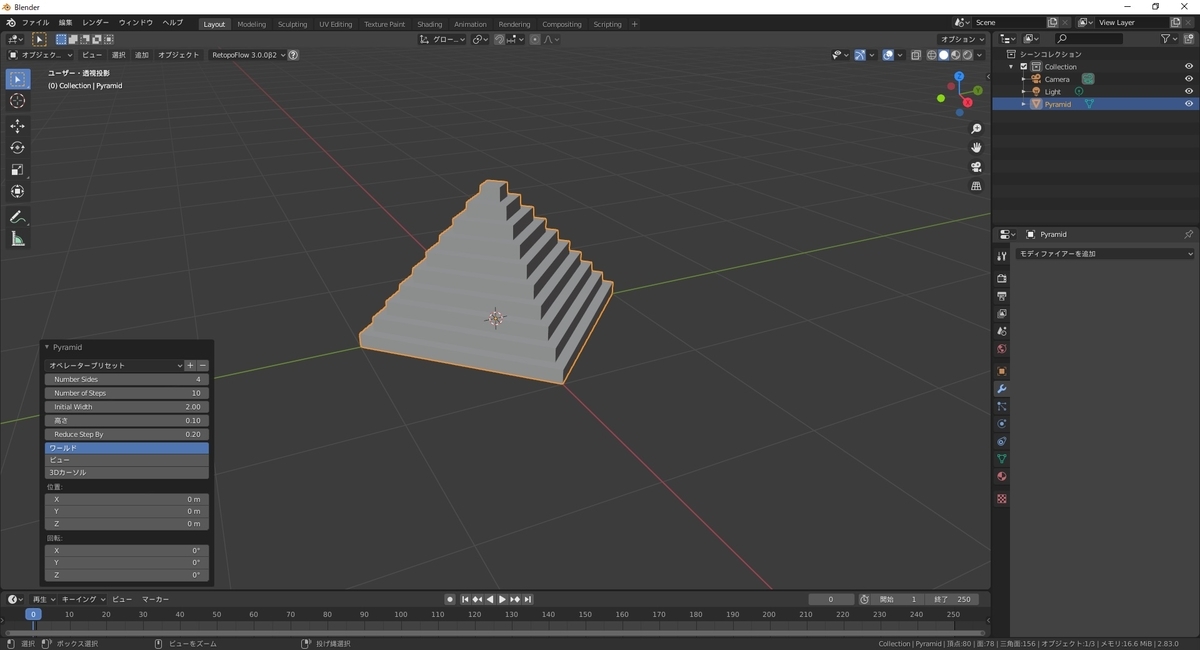Open the Output properties tab
Image resolution: width=1200 pixels, height=650 pixels.
(x=1002, y=296)
